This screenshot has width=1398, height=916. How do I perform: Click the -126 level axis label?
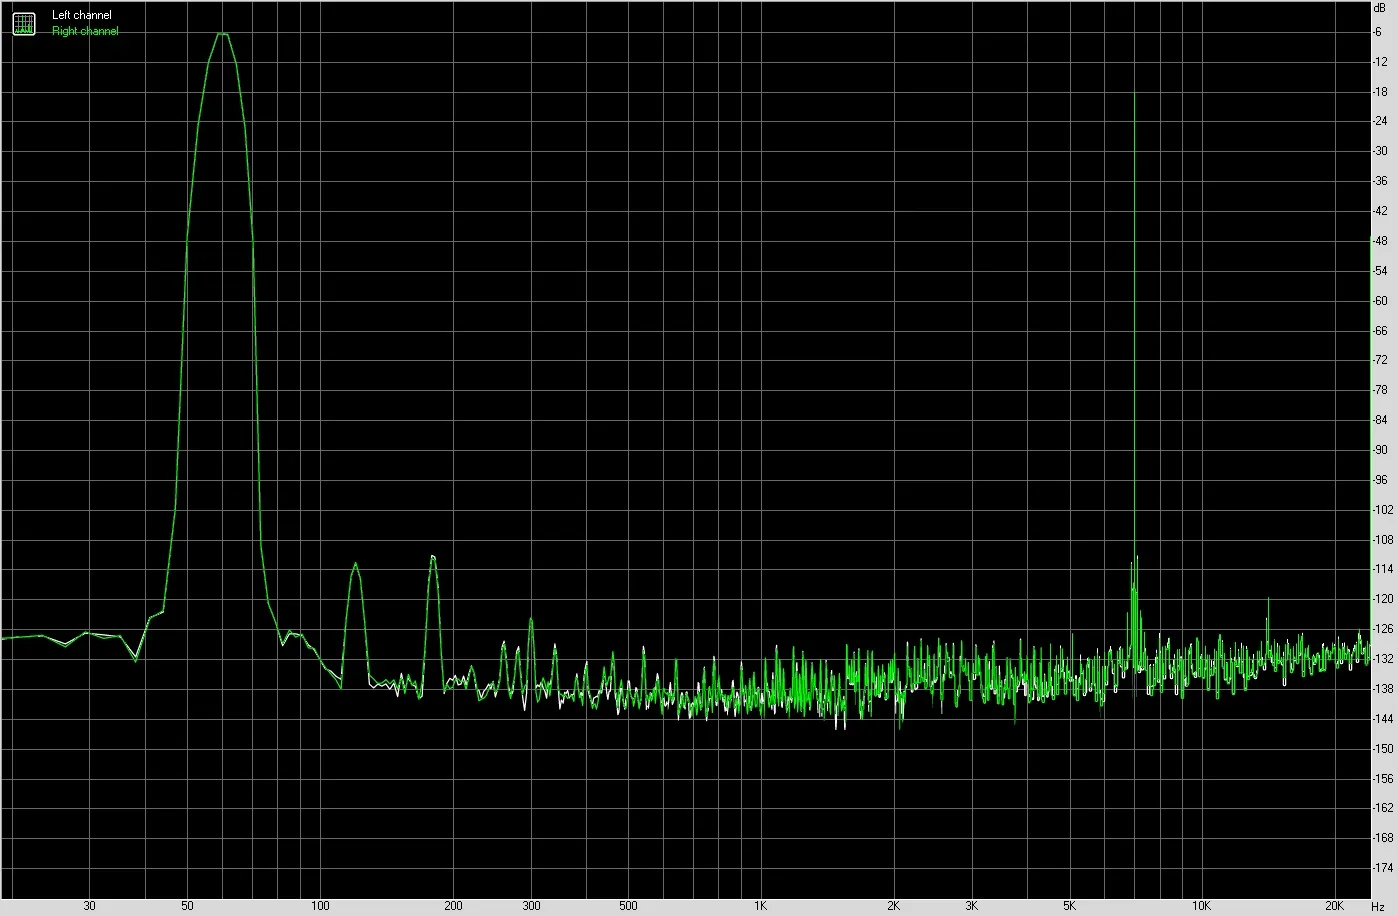click(1383, 629)
